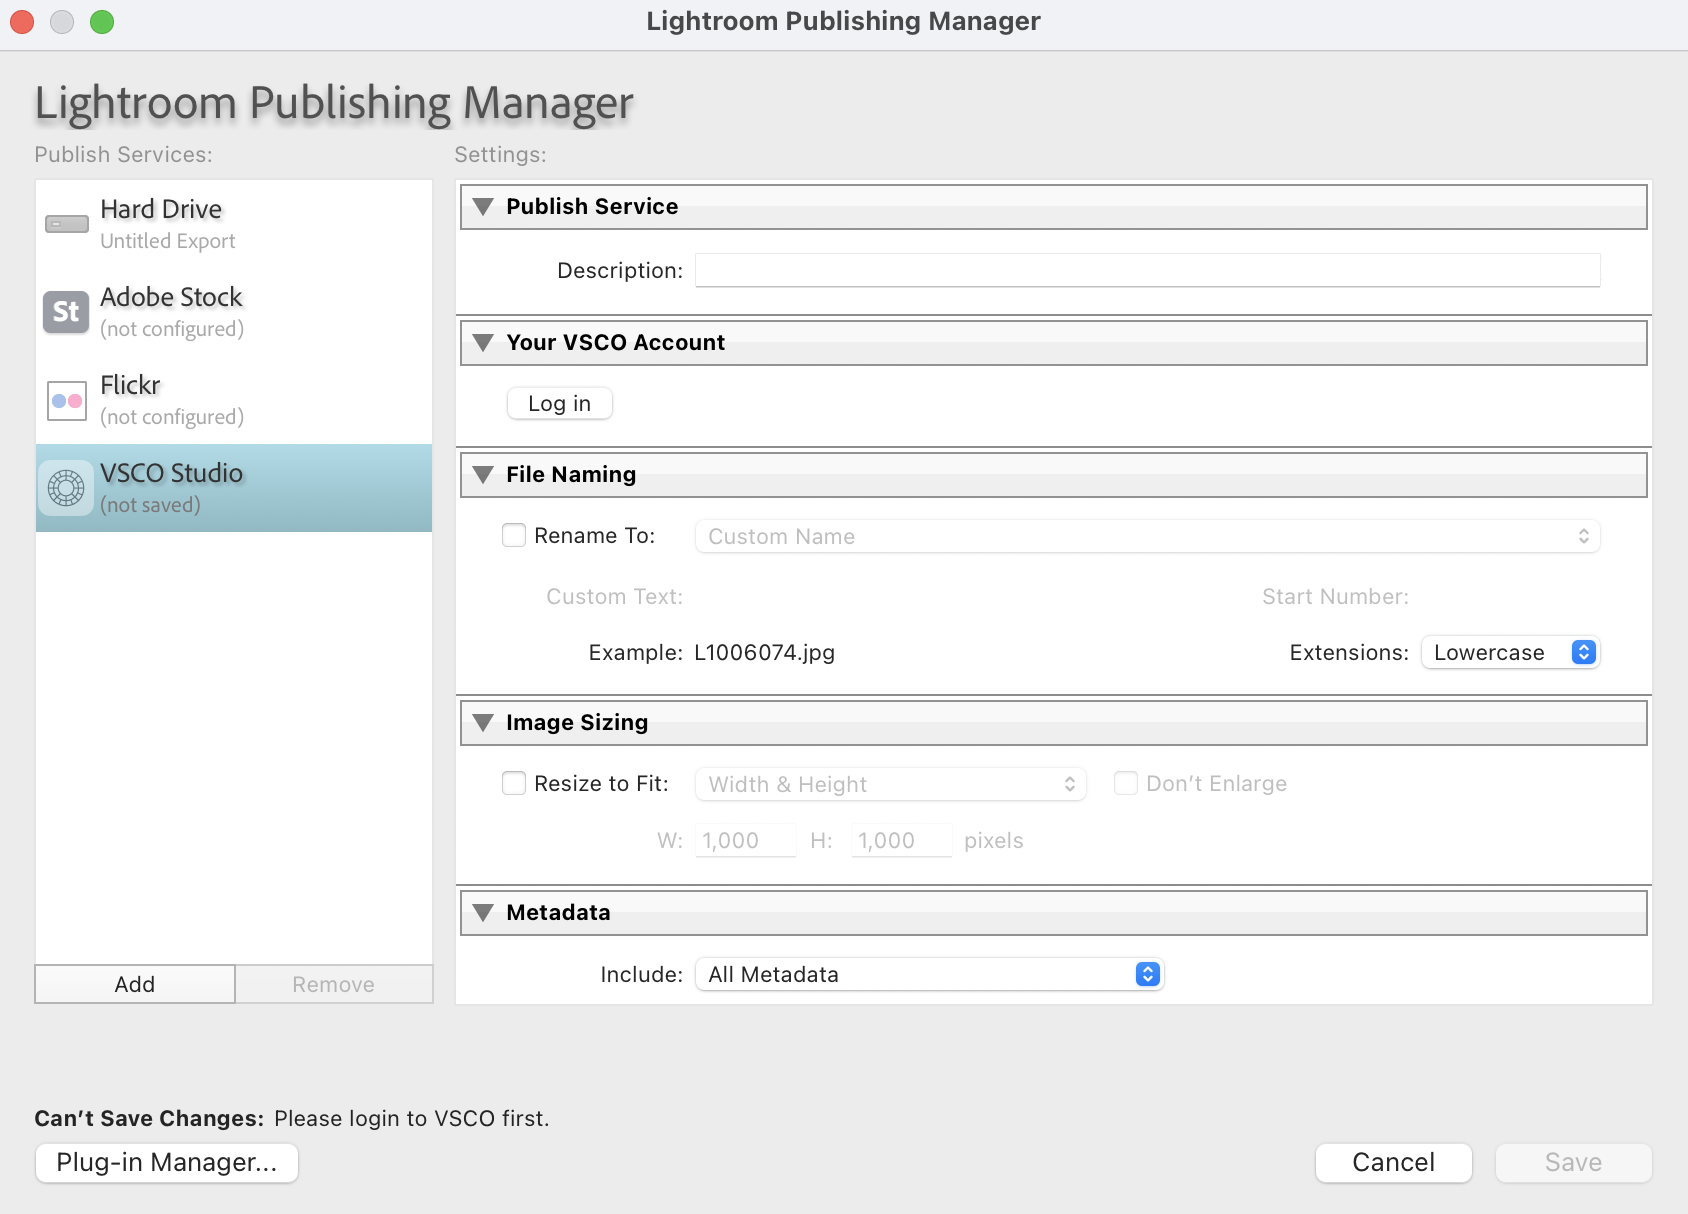Click the Flickr dots icon

click(x=67, y=400)
